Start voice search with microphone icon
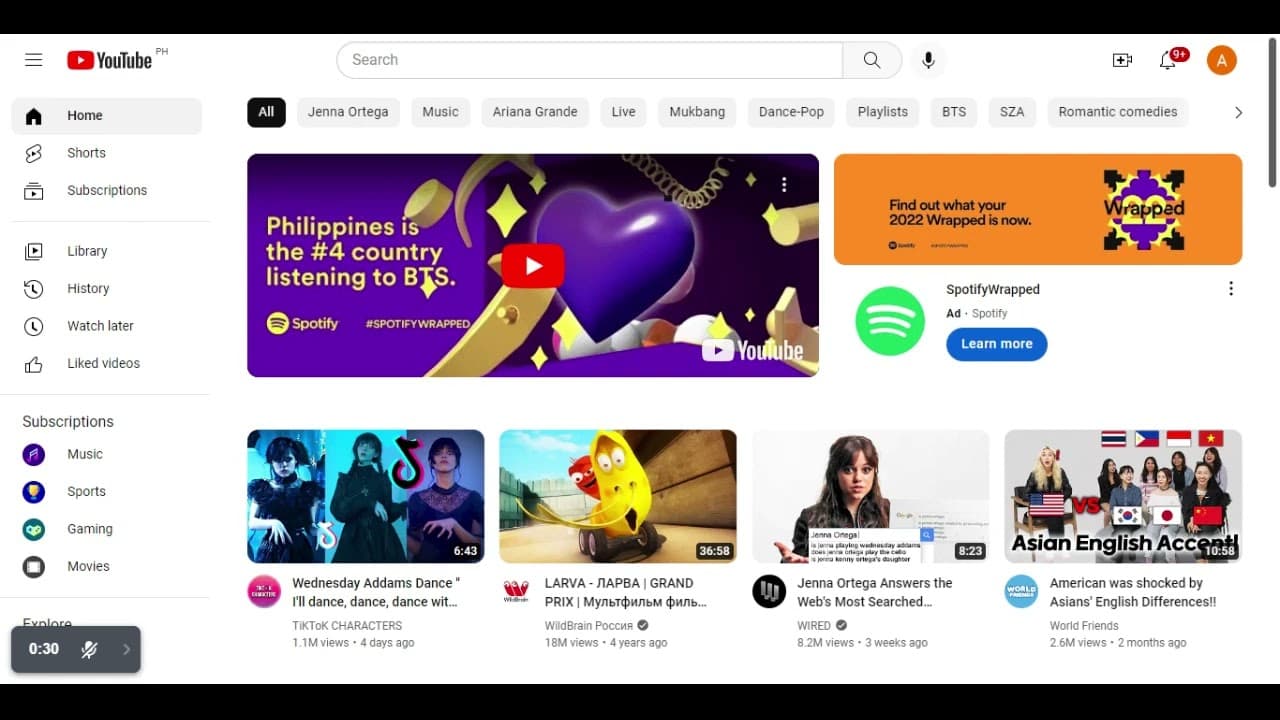 pos(928,60)
